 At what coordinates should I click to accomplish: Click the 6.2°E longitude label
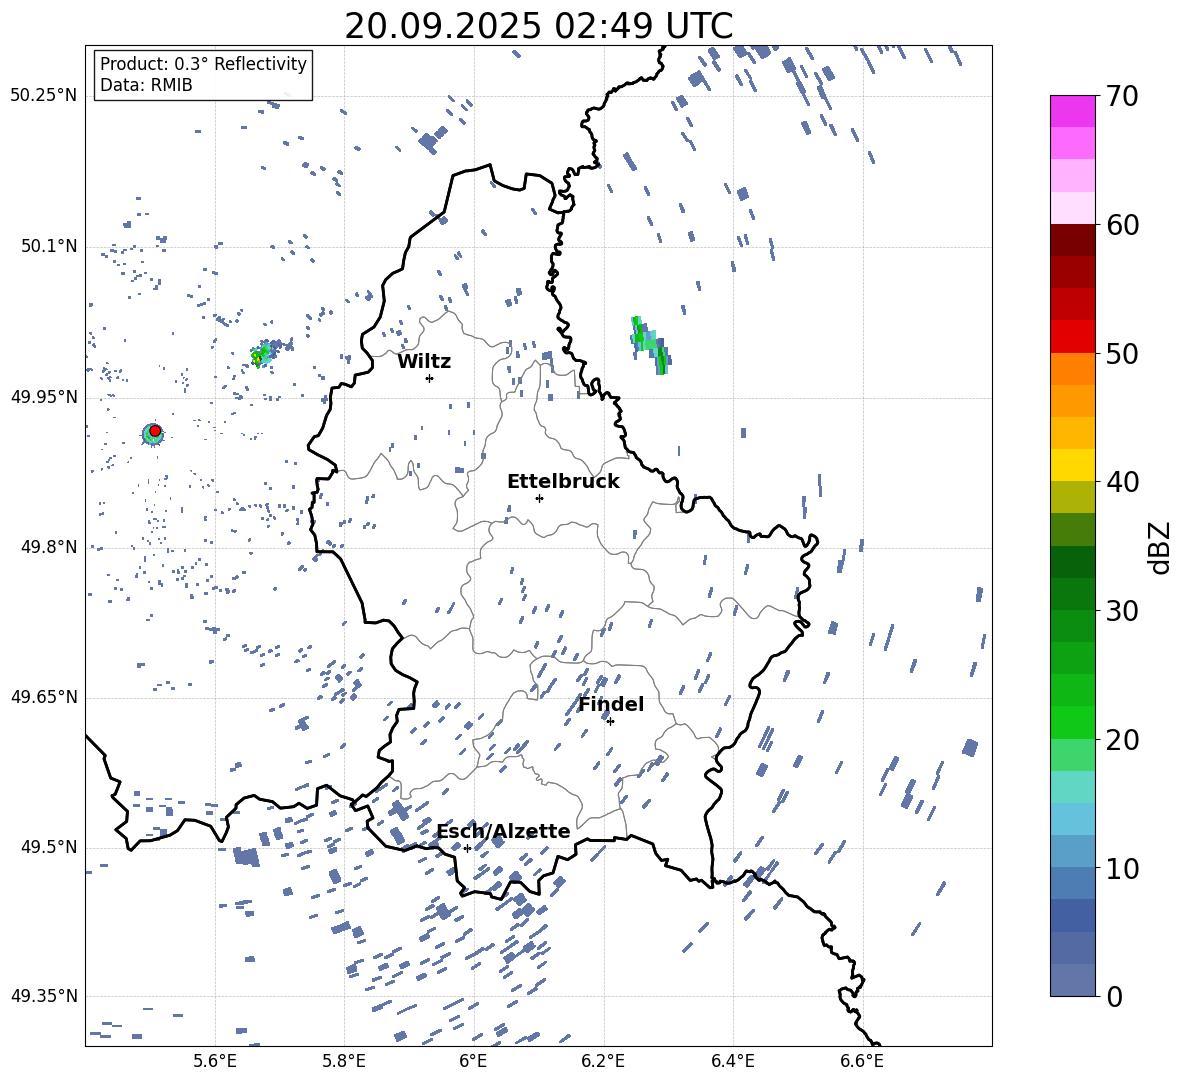[603, 1061]
